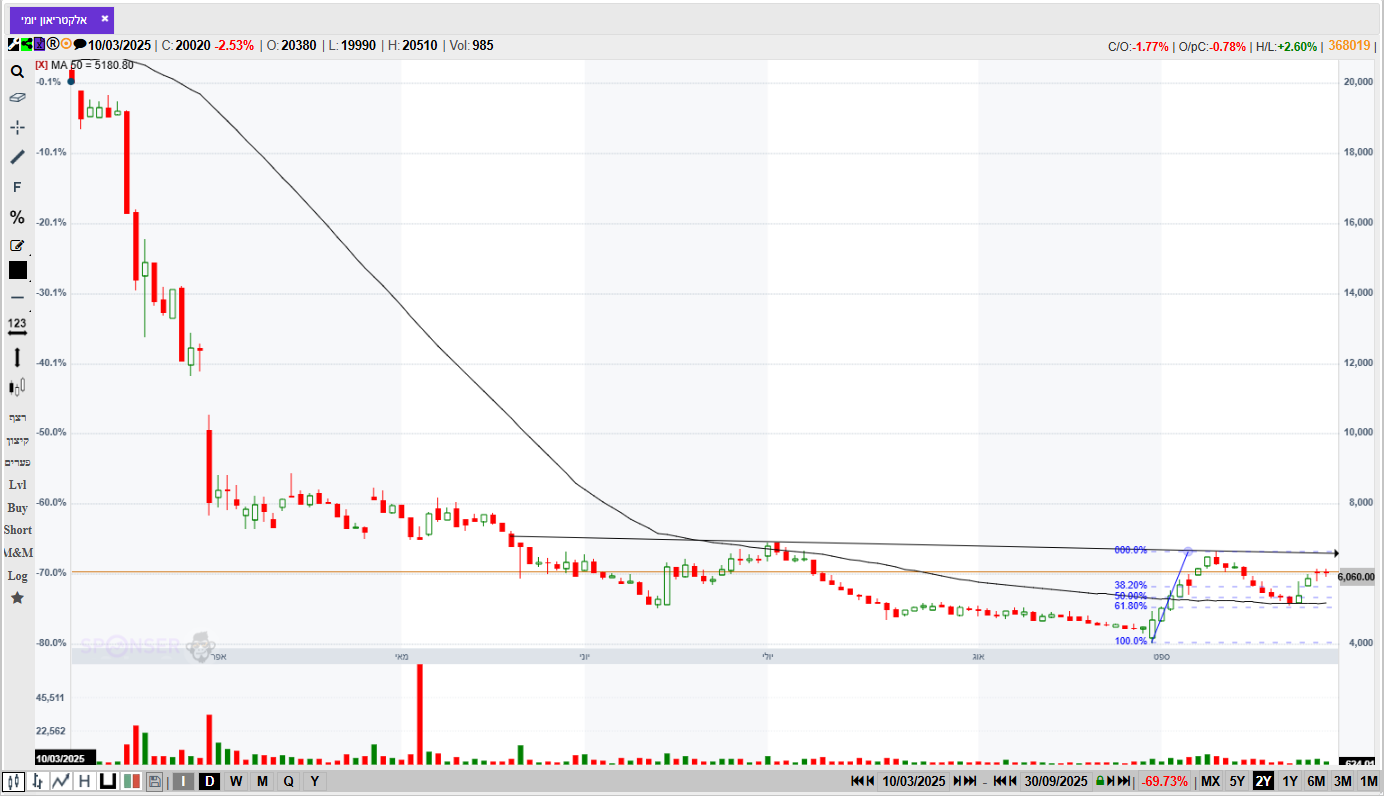Viewport: 1385px width, 797px height.
Task: Jump end date back with double-left arrow
Action: [999, 781]
